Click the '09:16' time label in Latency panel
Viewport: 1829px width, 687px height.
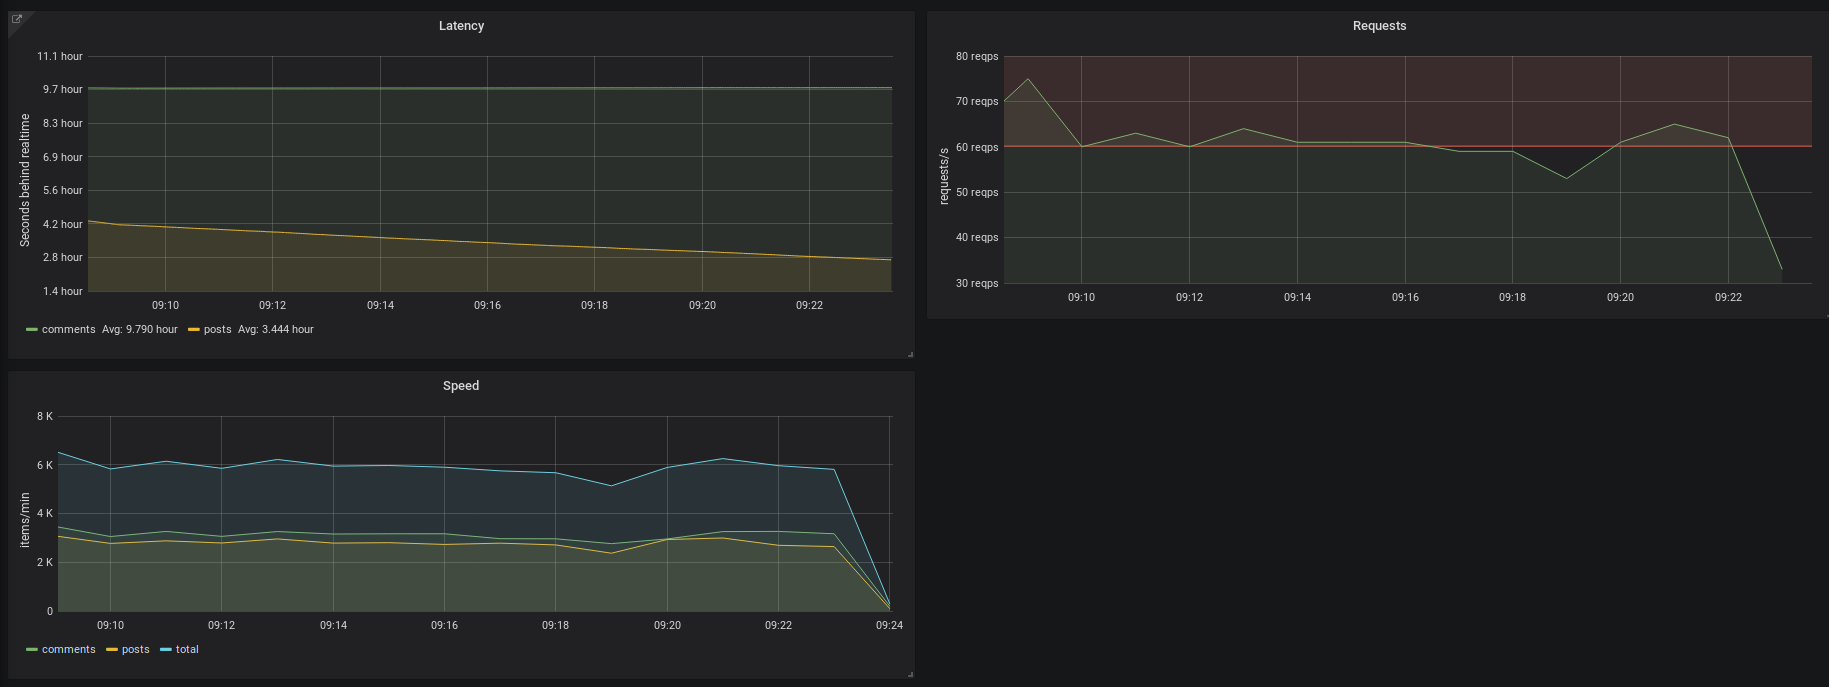(487, 305)
